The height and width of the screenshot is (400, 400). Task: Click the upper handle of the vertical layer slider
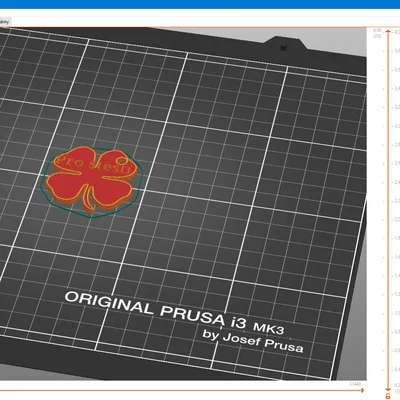click(x=388, y=31)
